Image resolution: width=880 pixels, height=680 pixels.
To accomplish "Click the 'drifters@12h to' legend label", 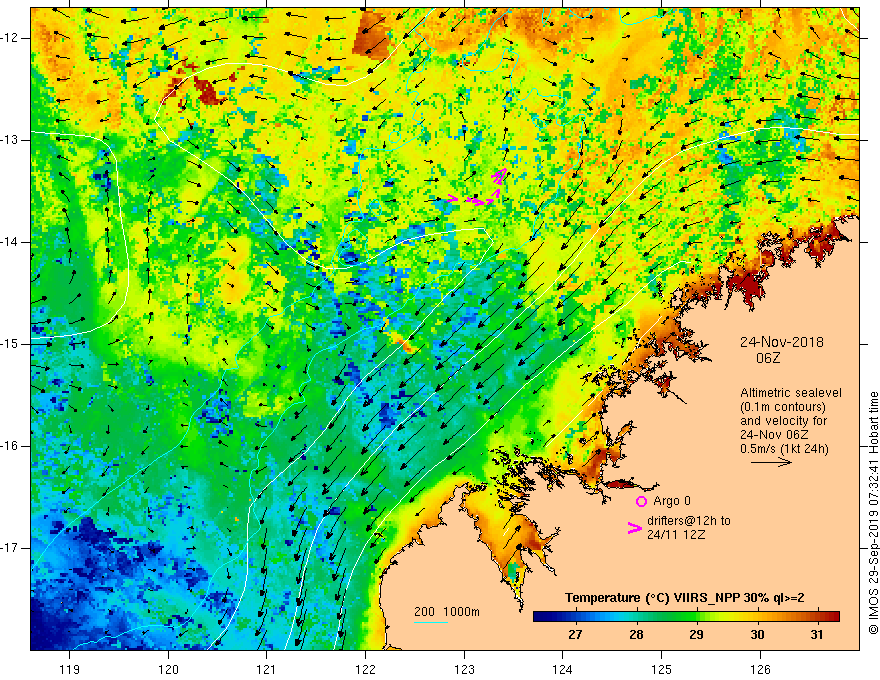I will (x=689, y=521).
